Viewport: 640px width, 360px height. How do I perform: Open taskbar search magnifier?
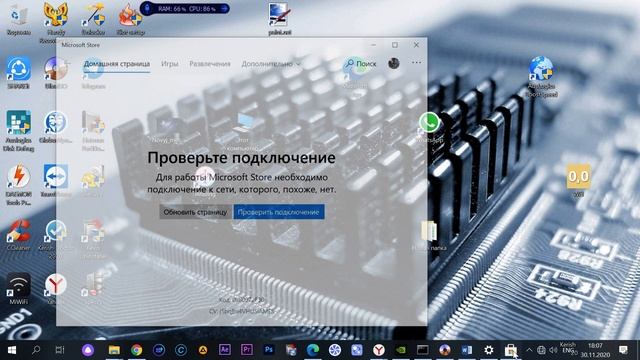[x=36, y=350]
